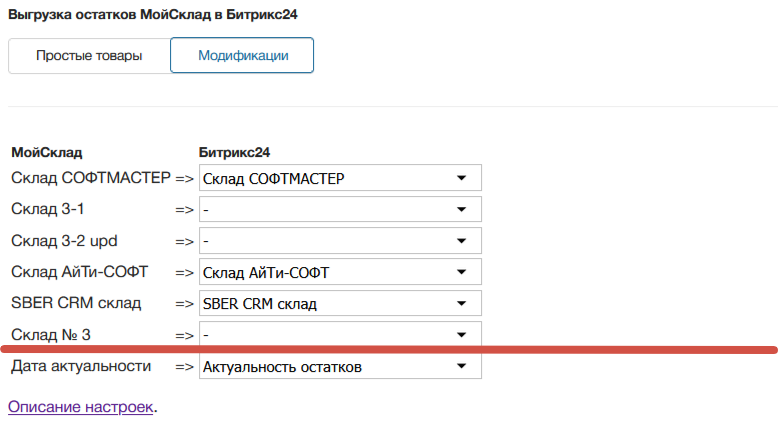Open the Актуальность остатков dropdown
778x432 pixels.
pos(340,367)
